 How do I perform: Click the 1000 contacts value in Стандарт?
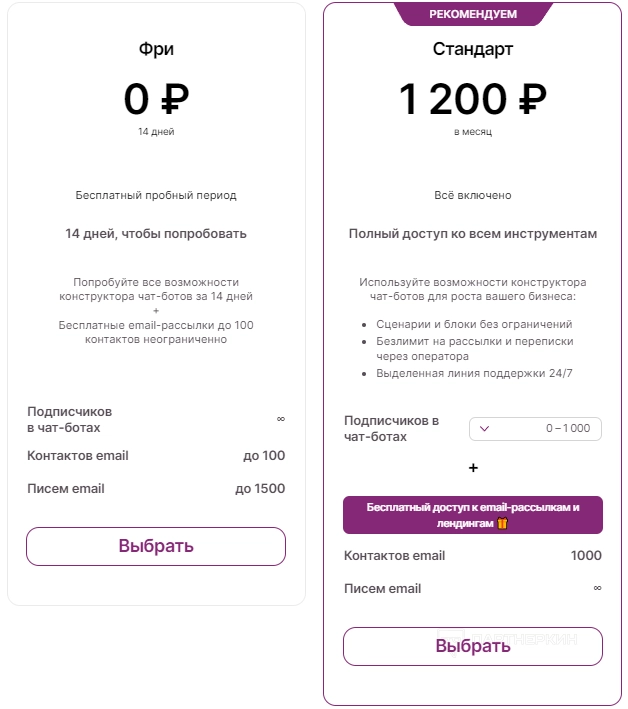coord(586,556)
